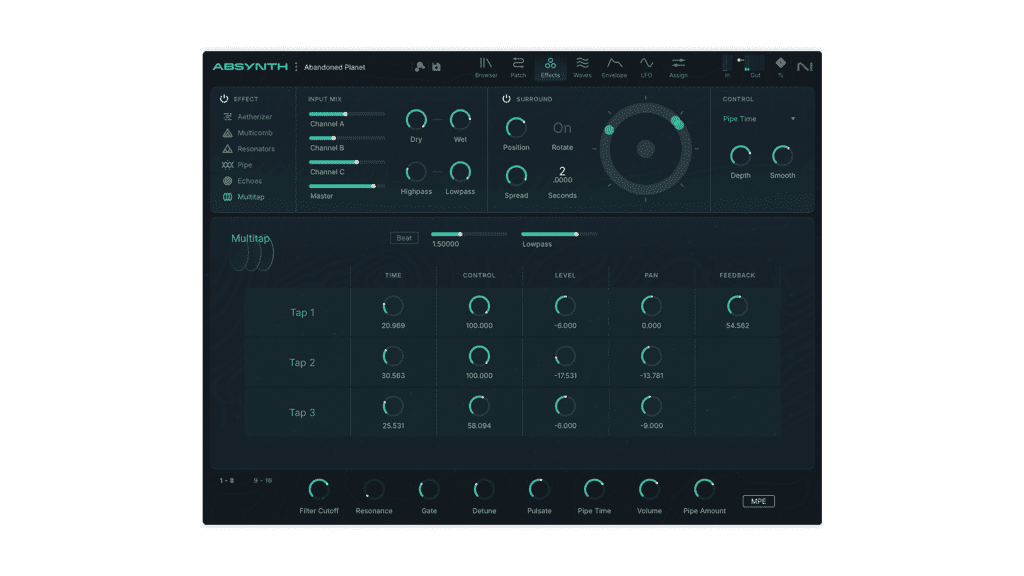Viewport: 1024px width, 576px height.
Task: Toggle the Effect power button
Action: click(x=224, y=99)
